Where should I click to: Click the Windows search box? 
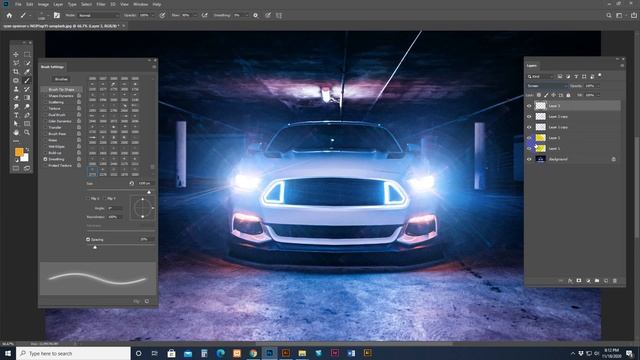(x=73, y=353)
